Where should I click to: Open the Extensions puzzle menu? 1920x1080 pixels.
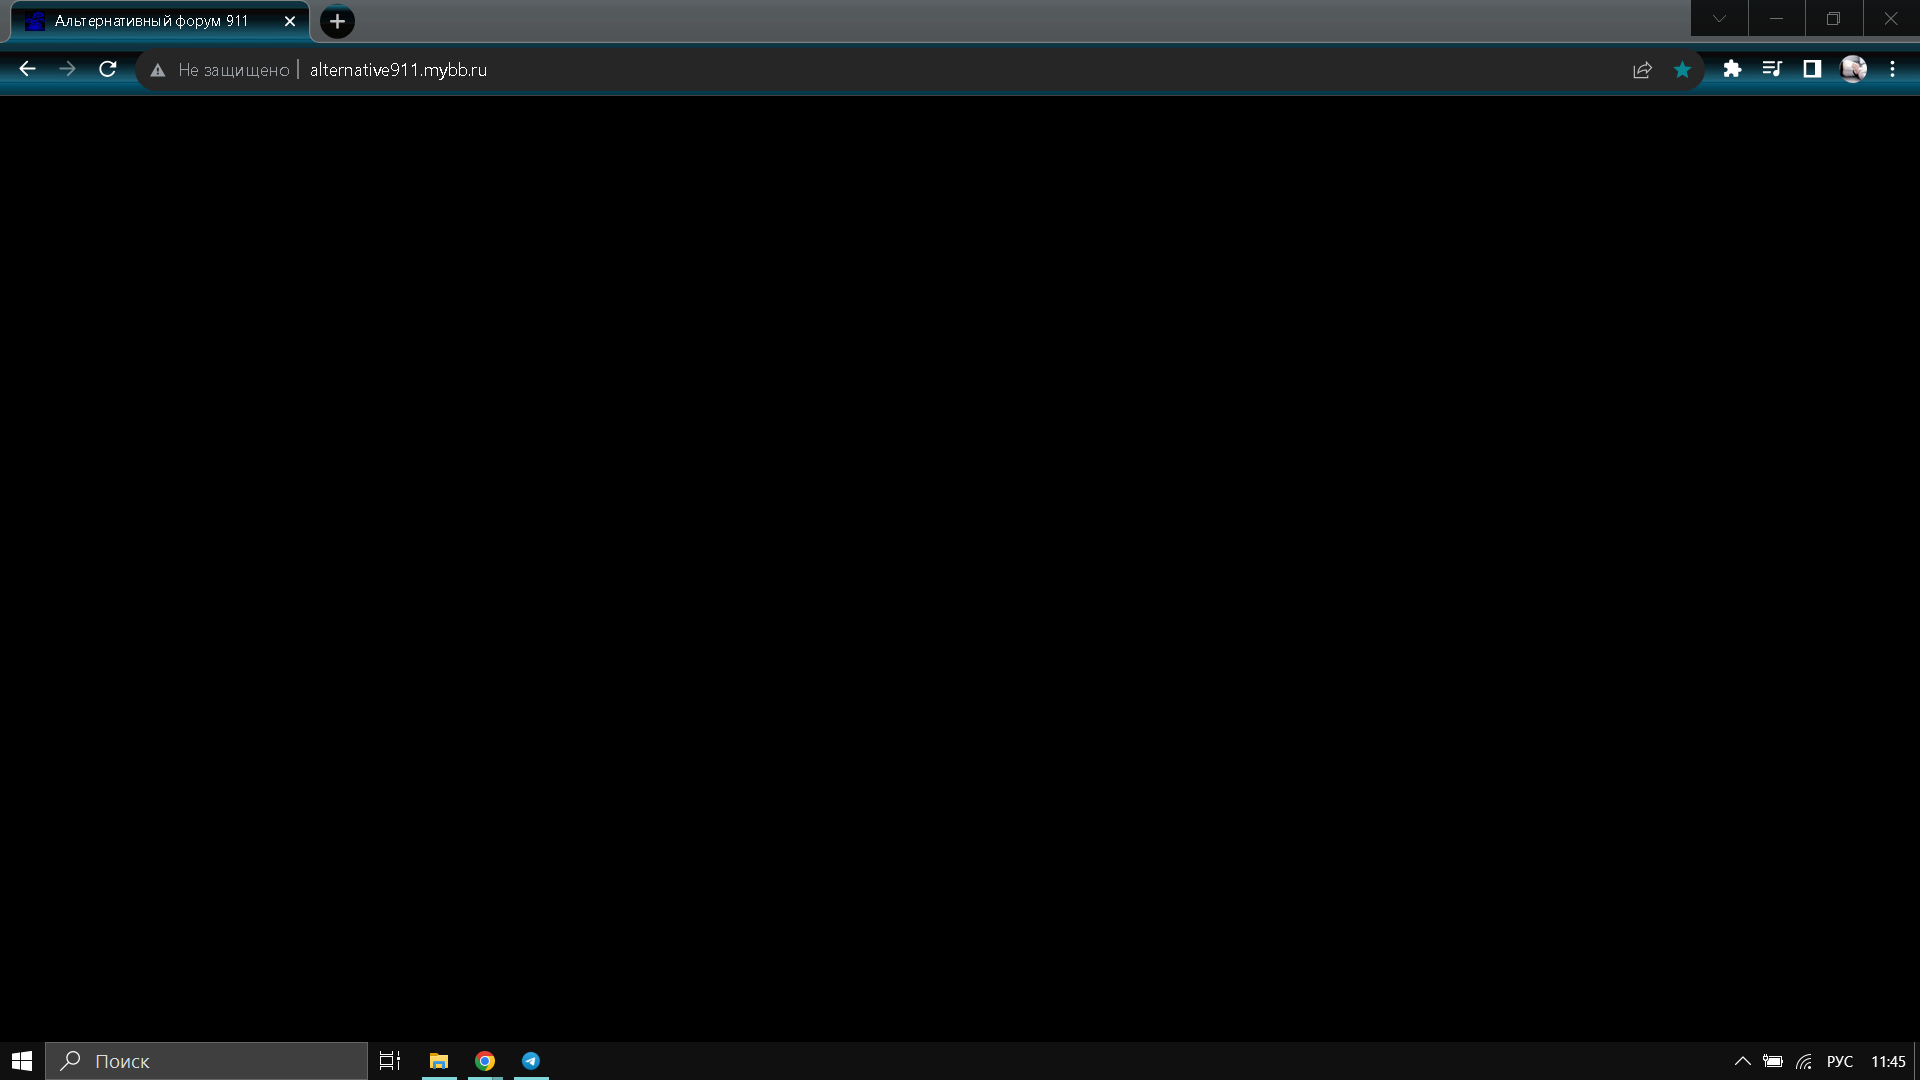1732,69
